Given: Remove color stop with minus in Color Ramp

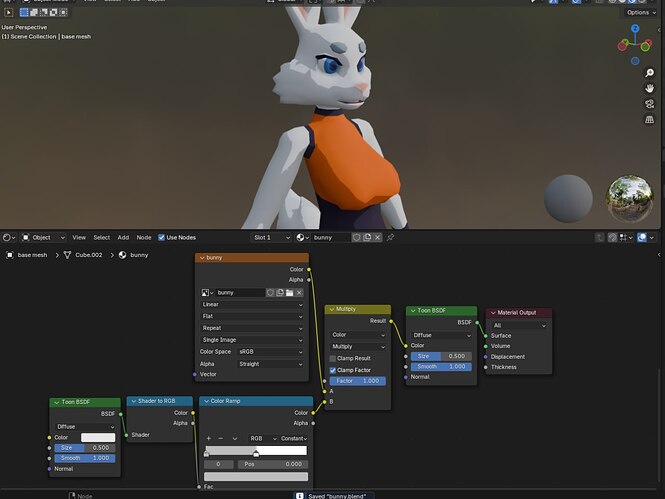Looking at the screenshot, I should pos(221,438).
